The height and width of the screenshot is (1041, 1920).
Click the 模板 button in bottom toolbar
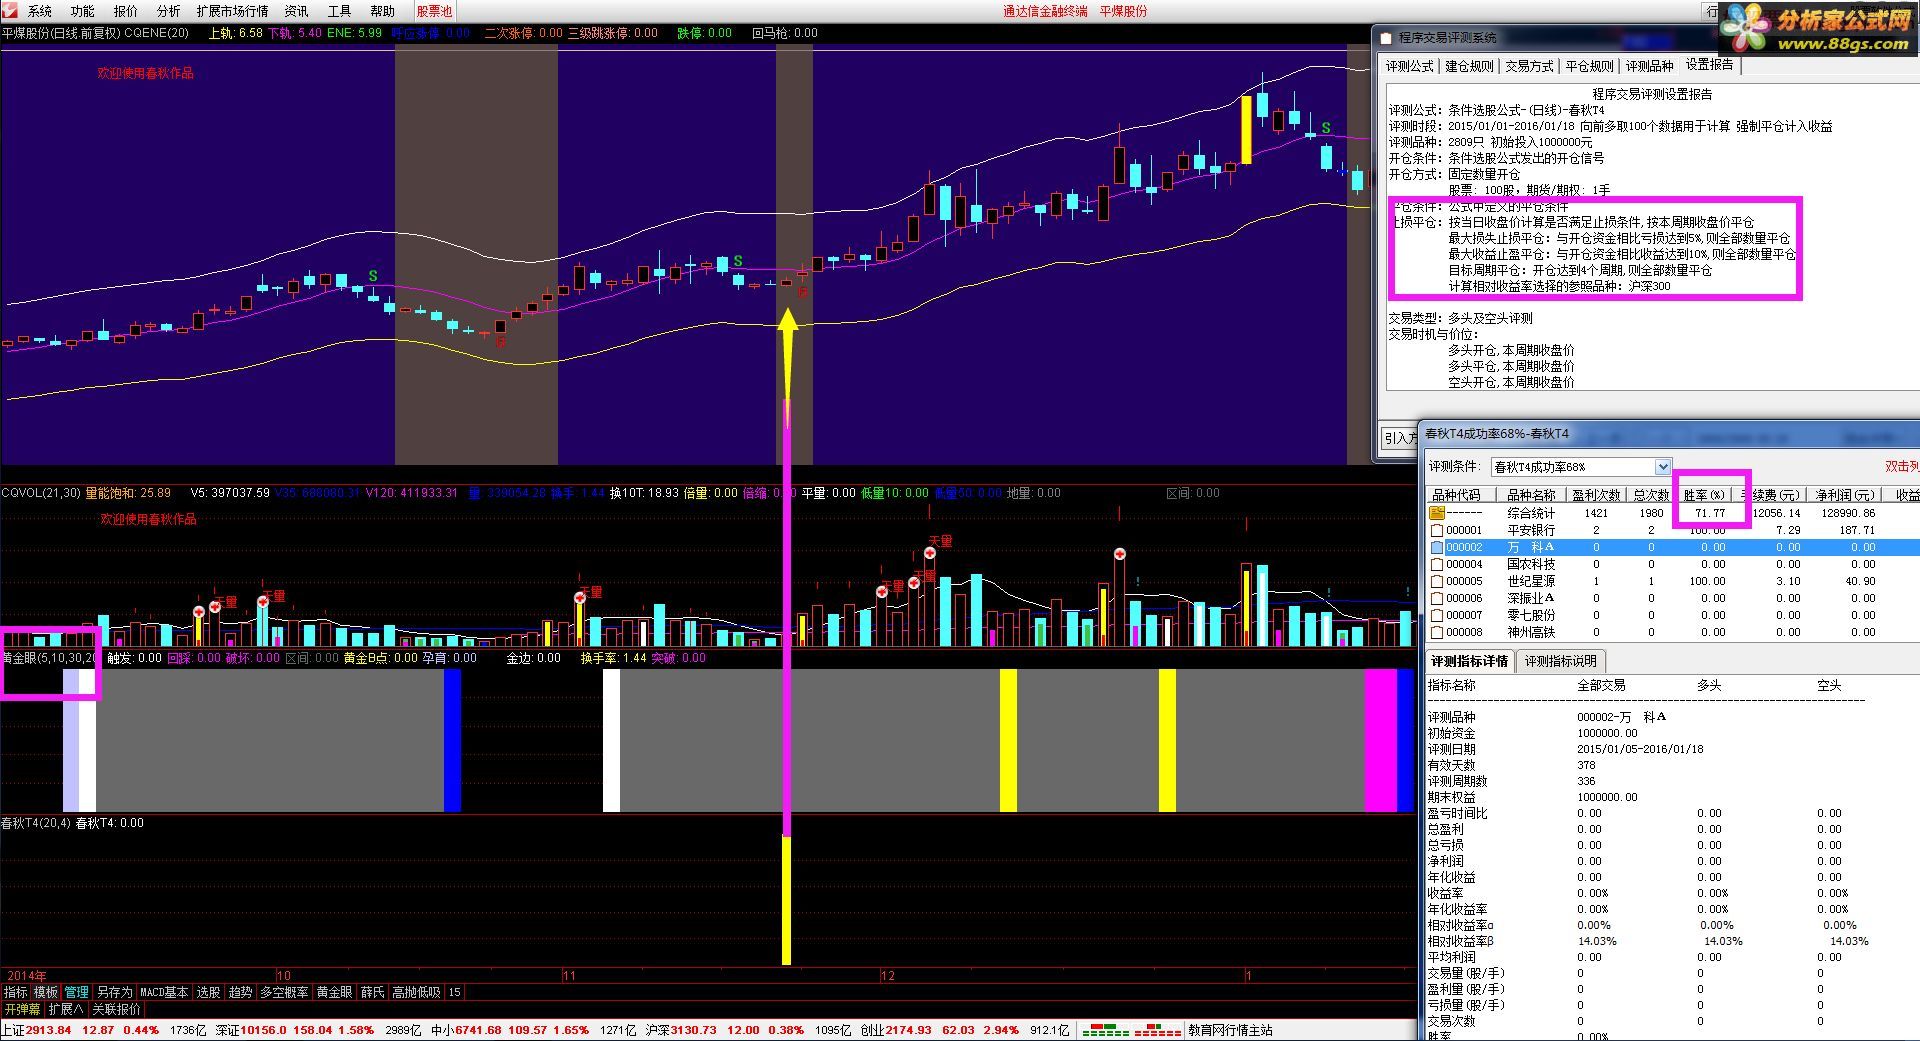[x=46, y=992]
